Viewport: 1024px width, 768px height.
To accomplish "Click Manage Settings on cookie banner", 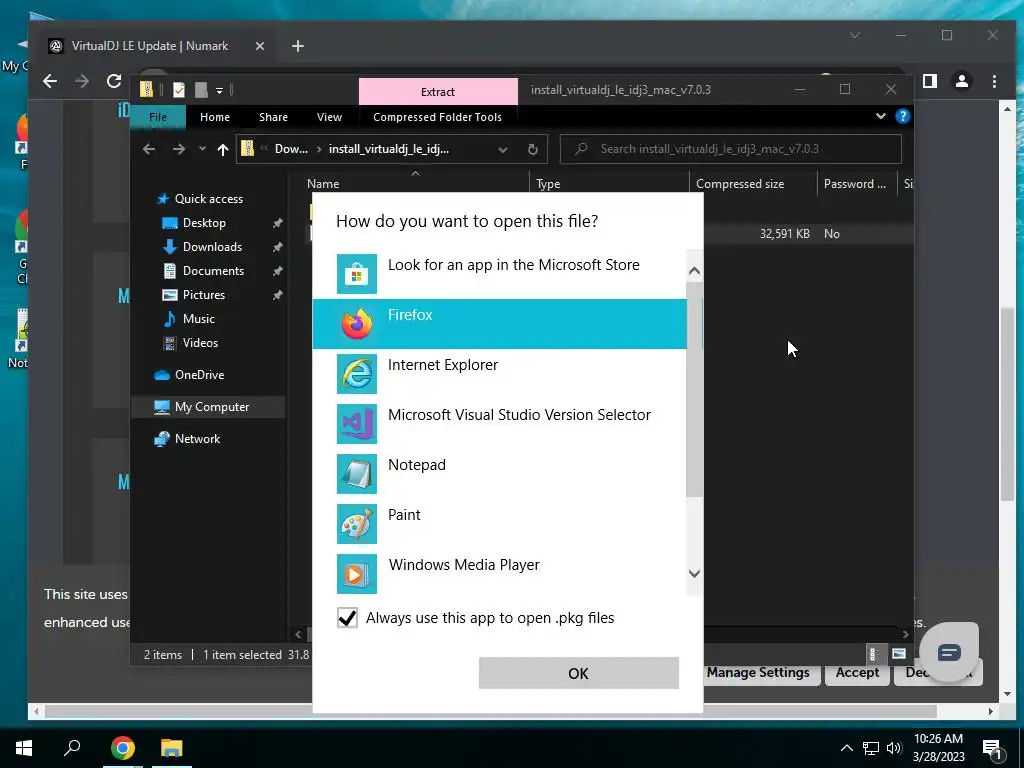I will 758,672.
